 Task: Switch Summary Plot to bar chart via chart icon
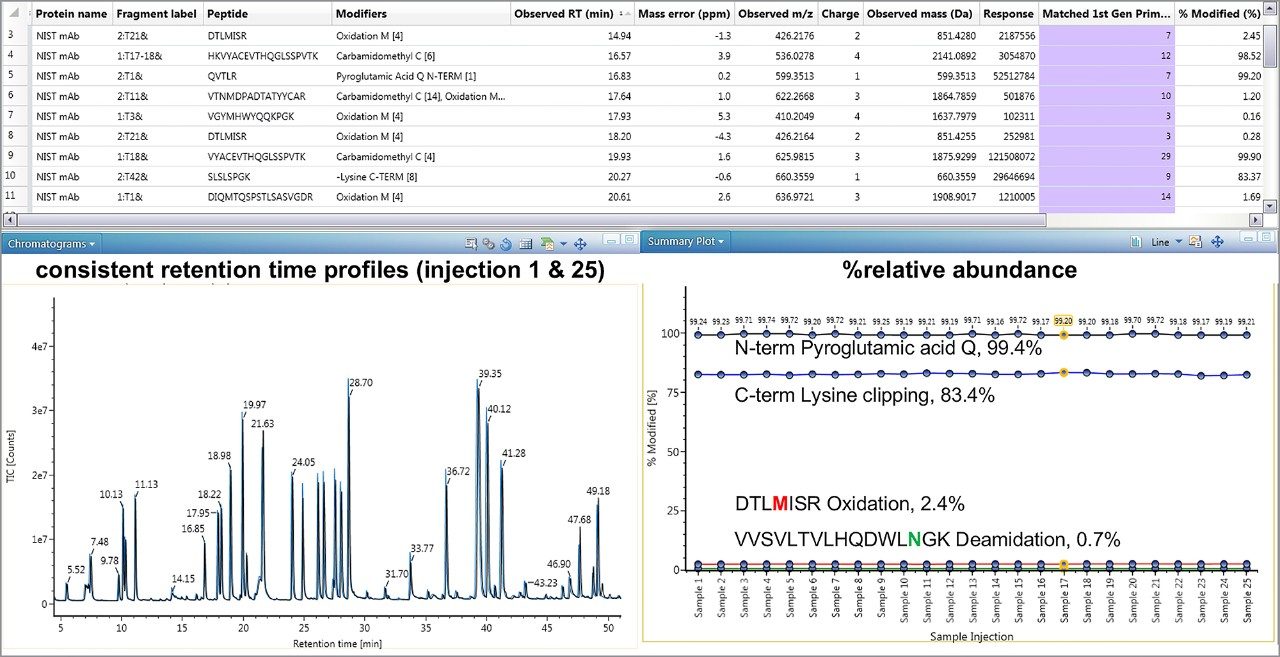pyautogui.click(x=1137, y=242)
